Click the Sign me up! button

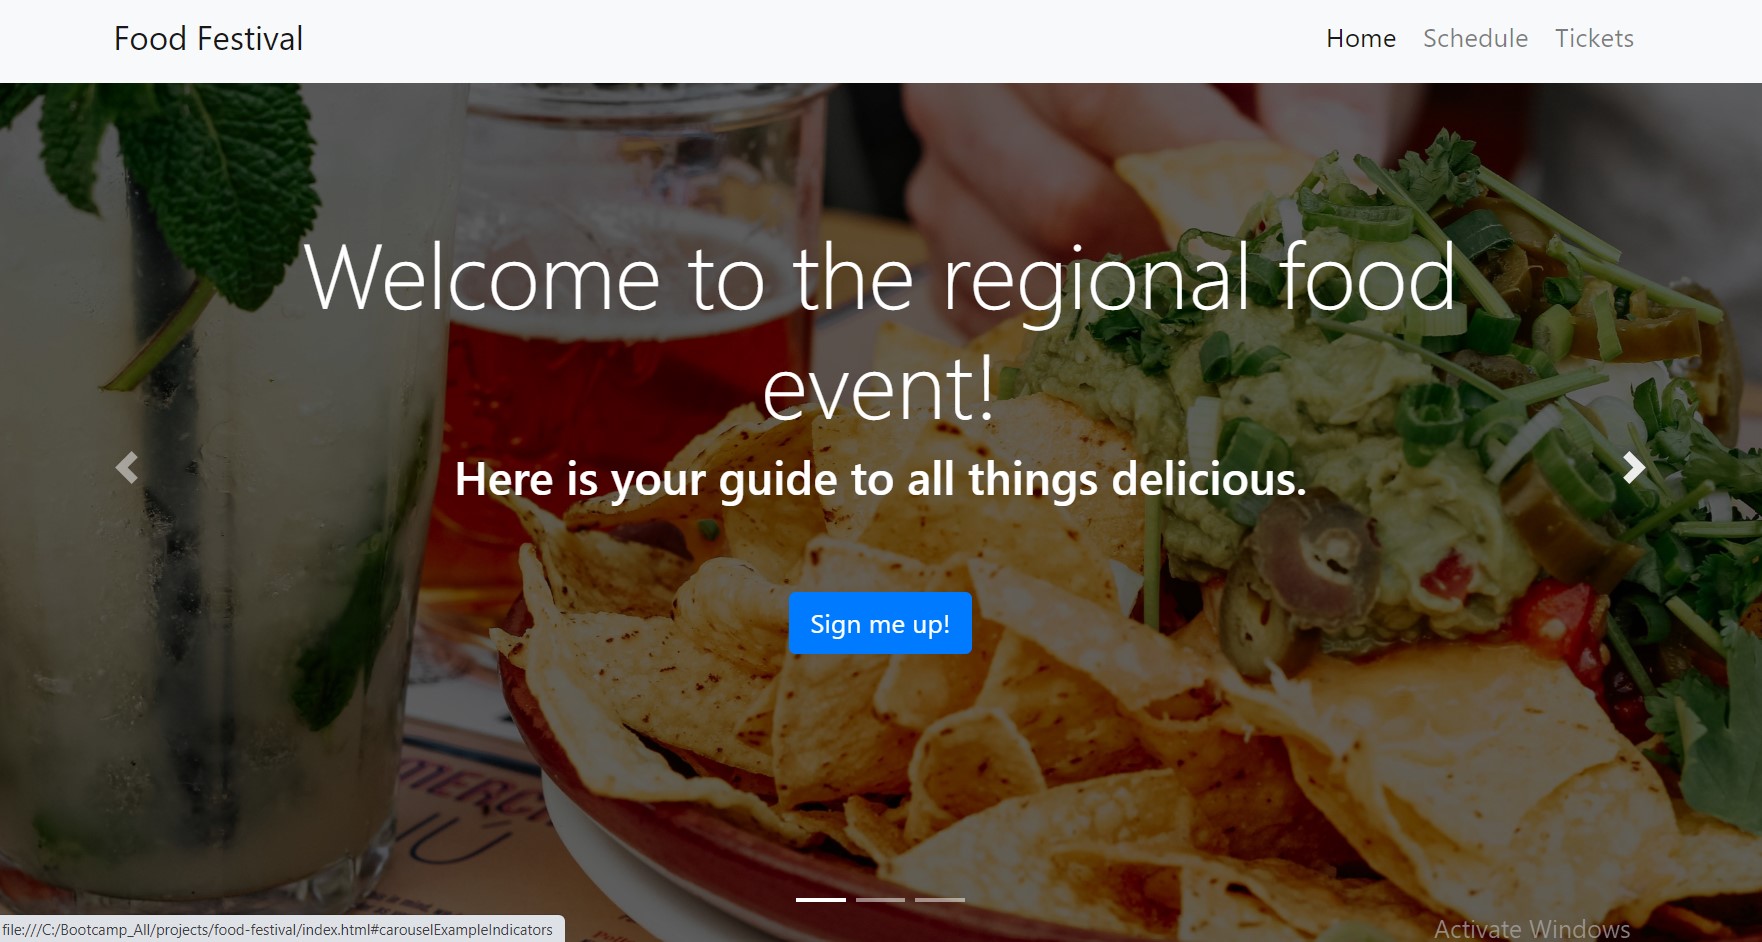pyautogui.click(x=880, y=623)
